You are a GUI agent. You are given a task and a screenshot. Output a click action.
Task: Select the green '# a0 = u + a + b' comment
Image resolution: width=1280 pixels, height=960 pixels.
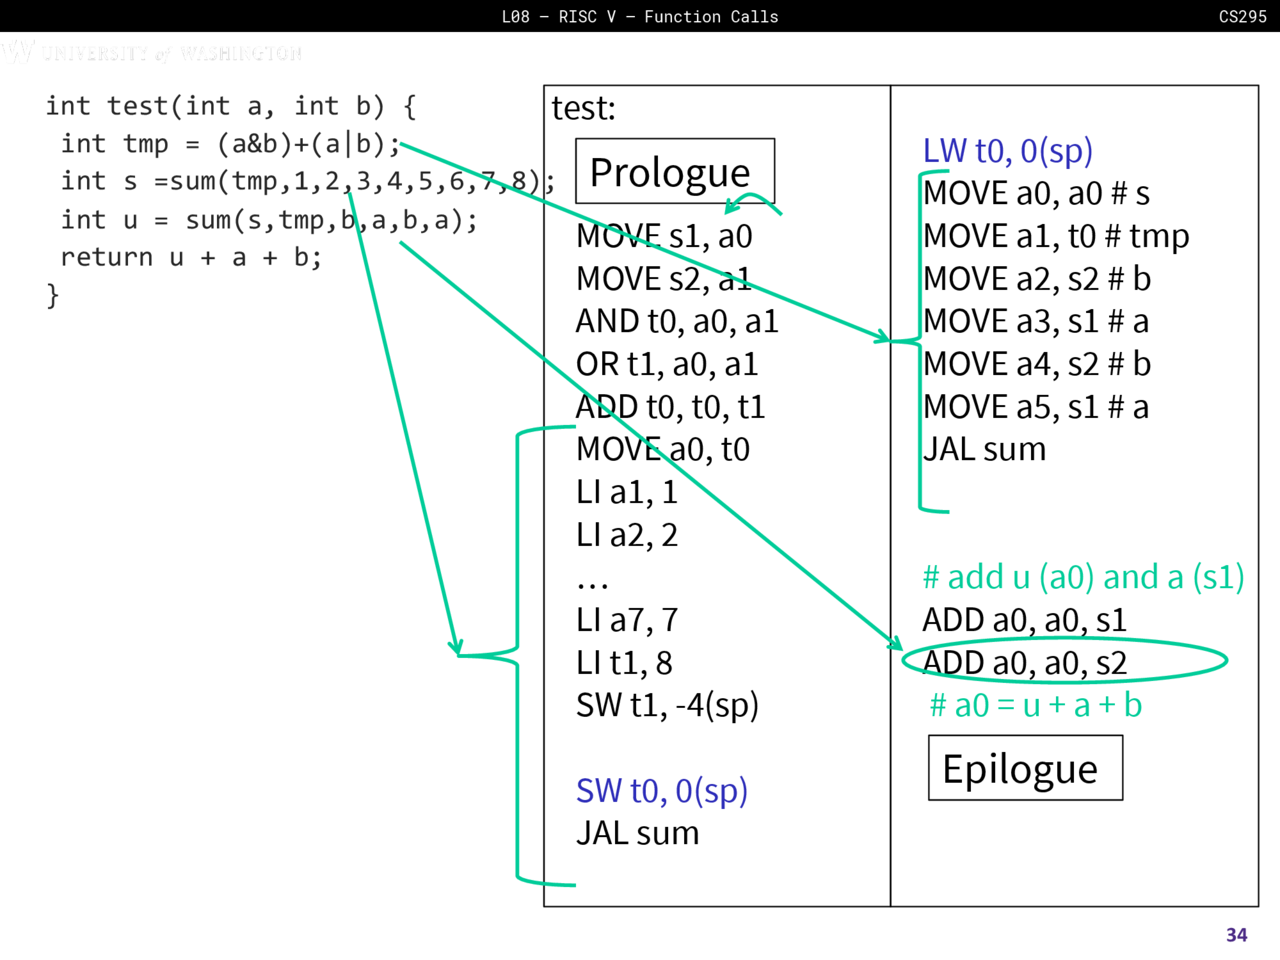coord(1035,705)
